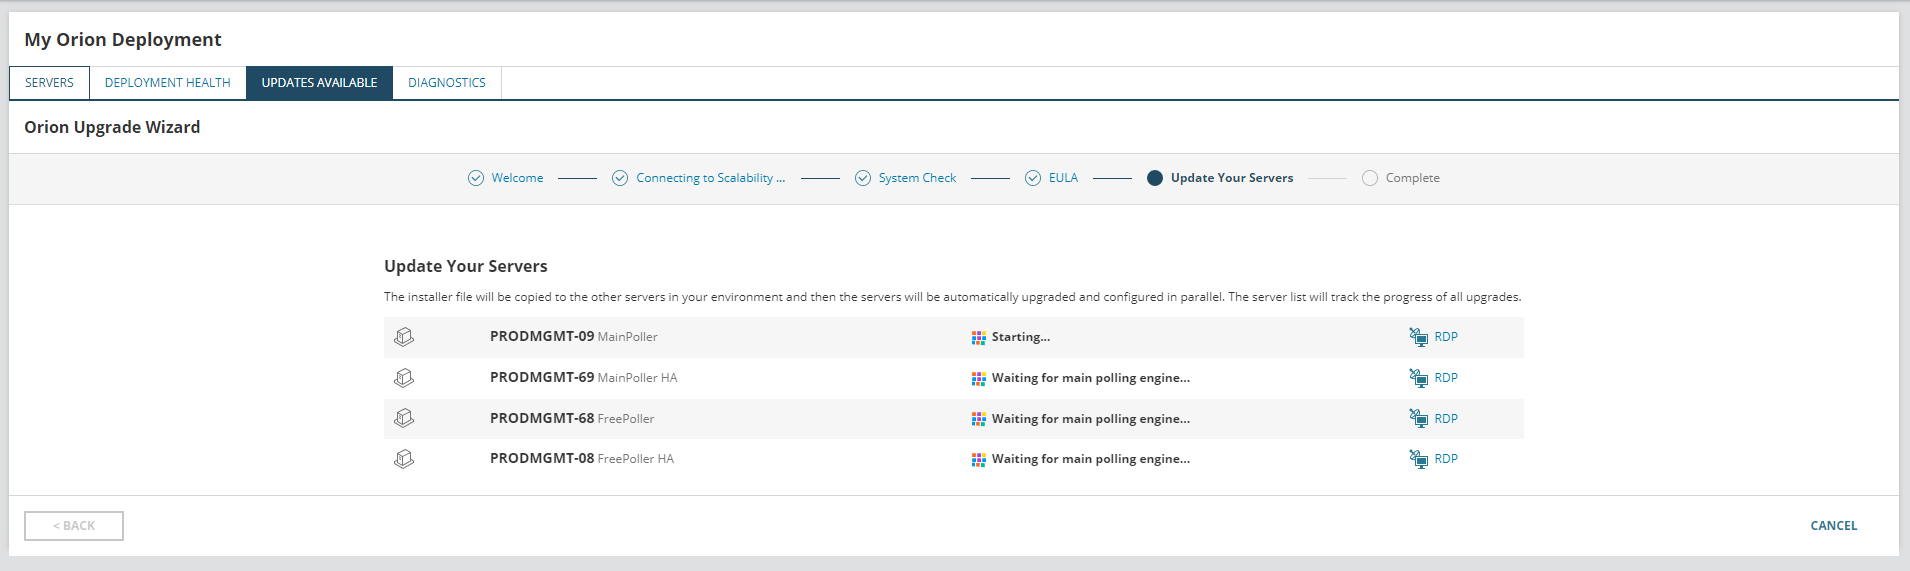The height and width of the screenshot is (571, 1910).
Task: Click the Complete step label
Action: pos(1413,178)
